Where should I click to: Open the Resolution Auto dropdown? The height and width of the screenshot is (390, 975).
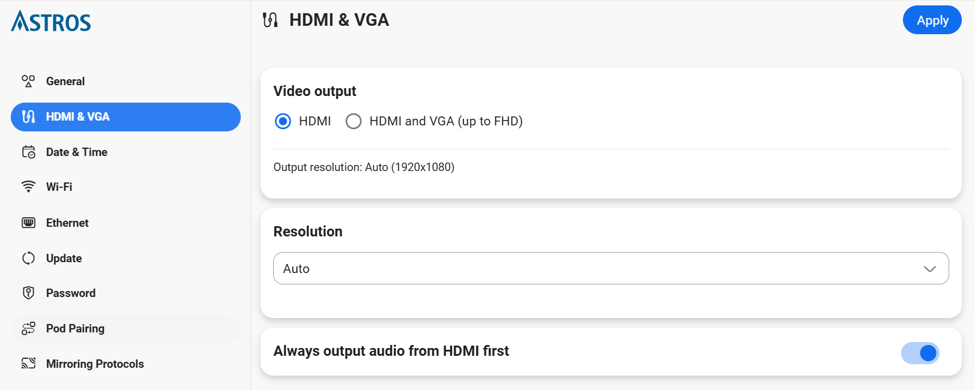click(611, 269)
